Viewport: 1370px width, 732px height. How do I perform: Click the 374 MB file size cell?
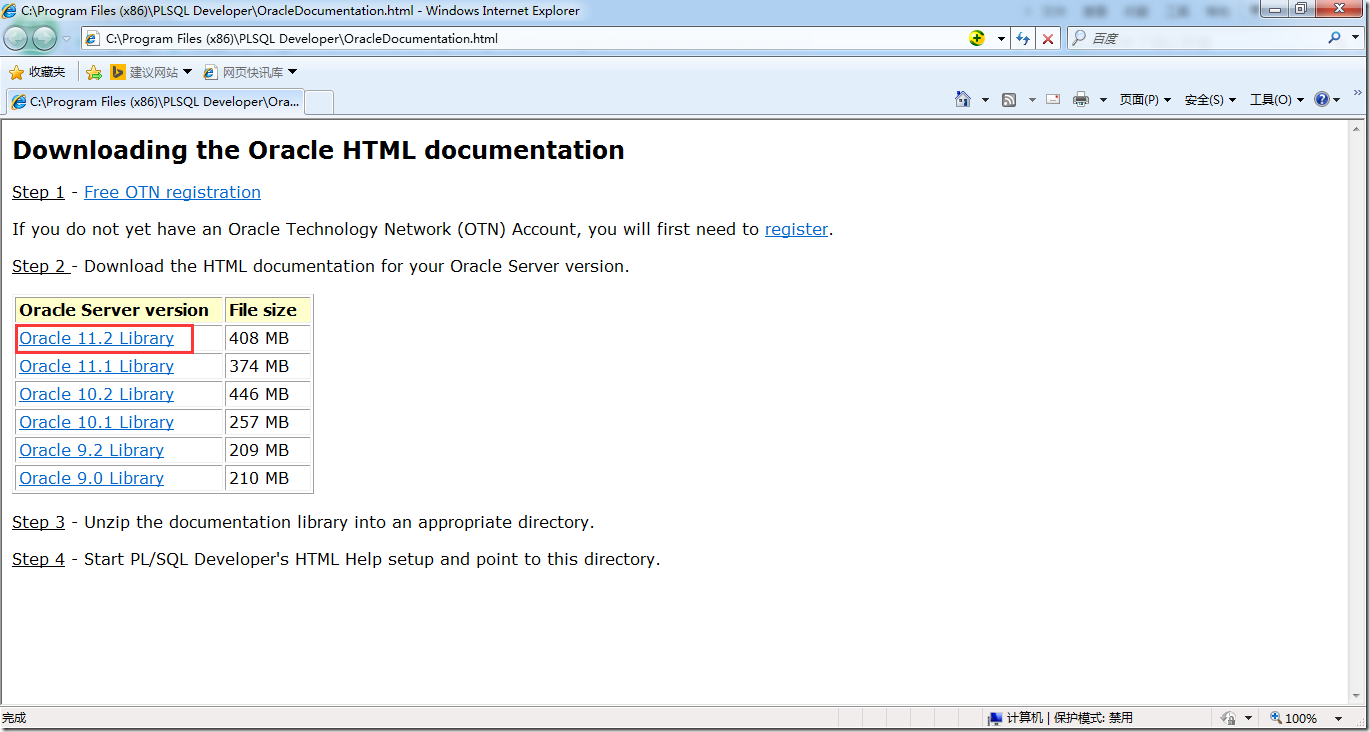tap(267, 366)
